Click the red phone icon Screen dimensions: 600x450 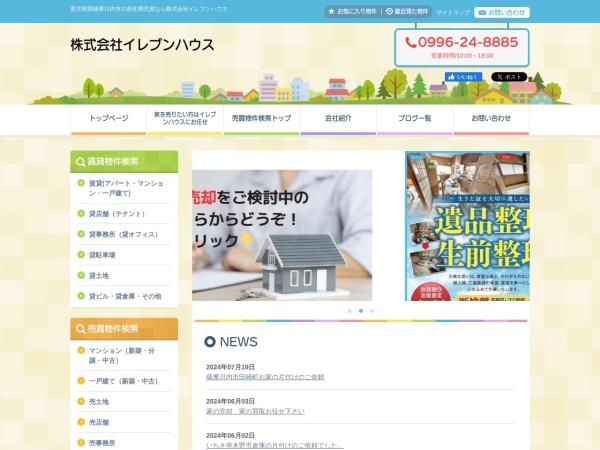coord(411,42)
